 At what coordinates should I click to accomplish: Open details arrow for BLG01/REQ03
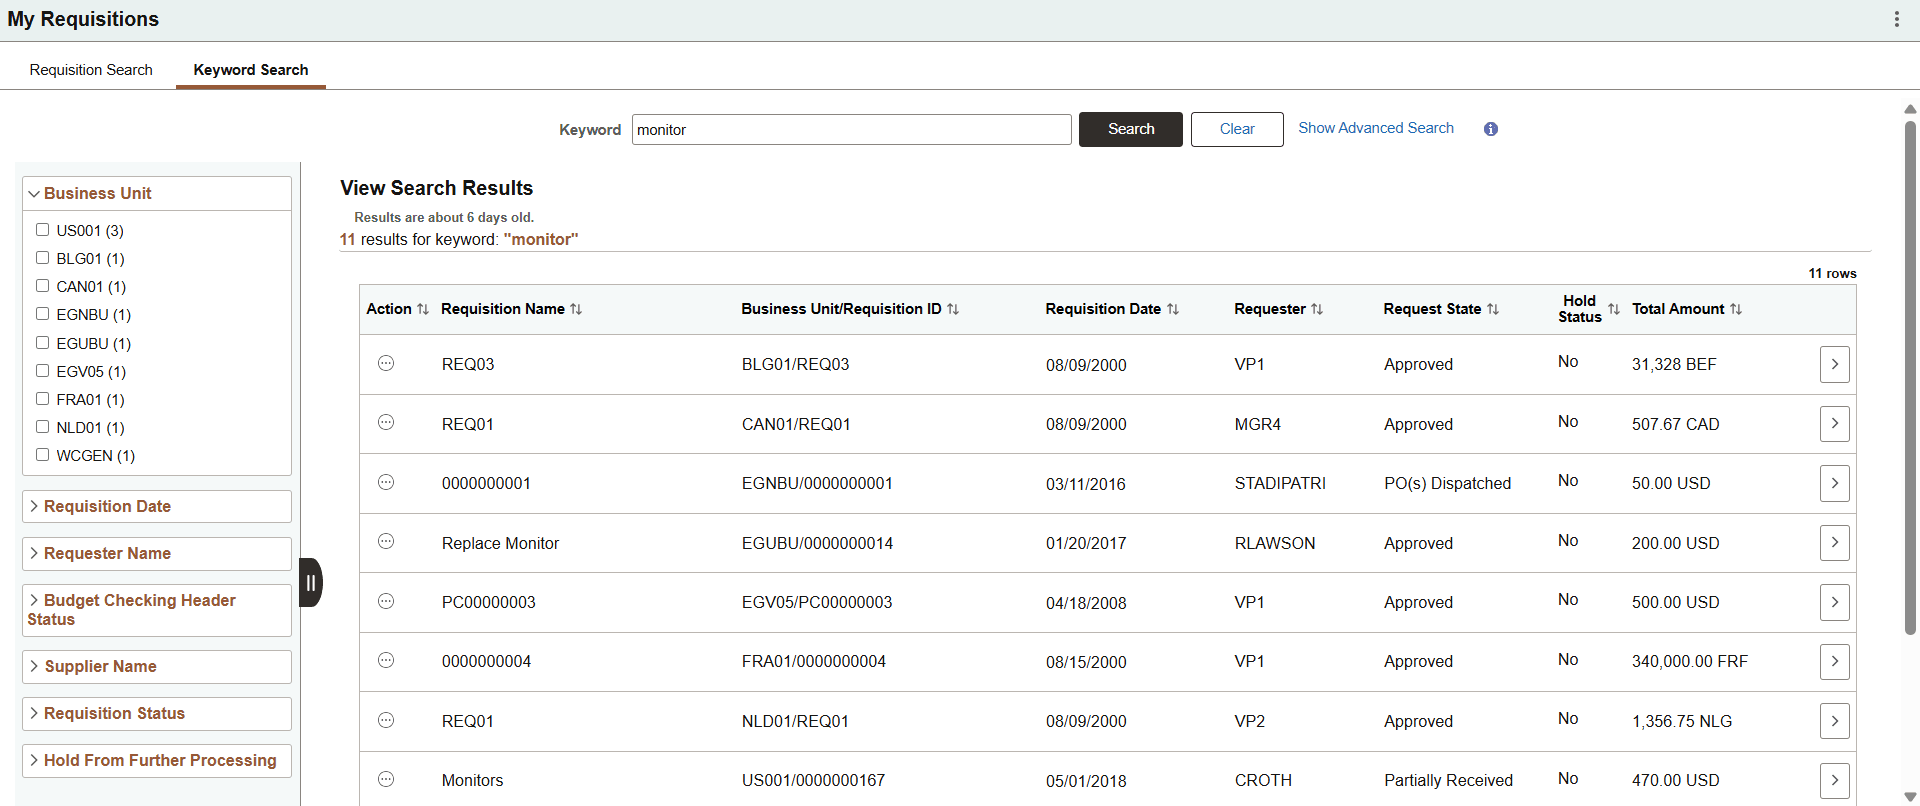tap(1834, 364)
